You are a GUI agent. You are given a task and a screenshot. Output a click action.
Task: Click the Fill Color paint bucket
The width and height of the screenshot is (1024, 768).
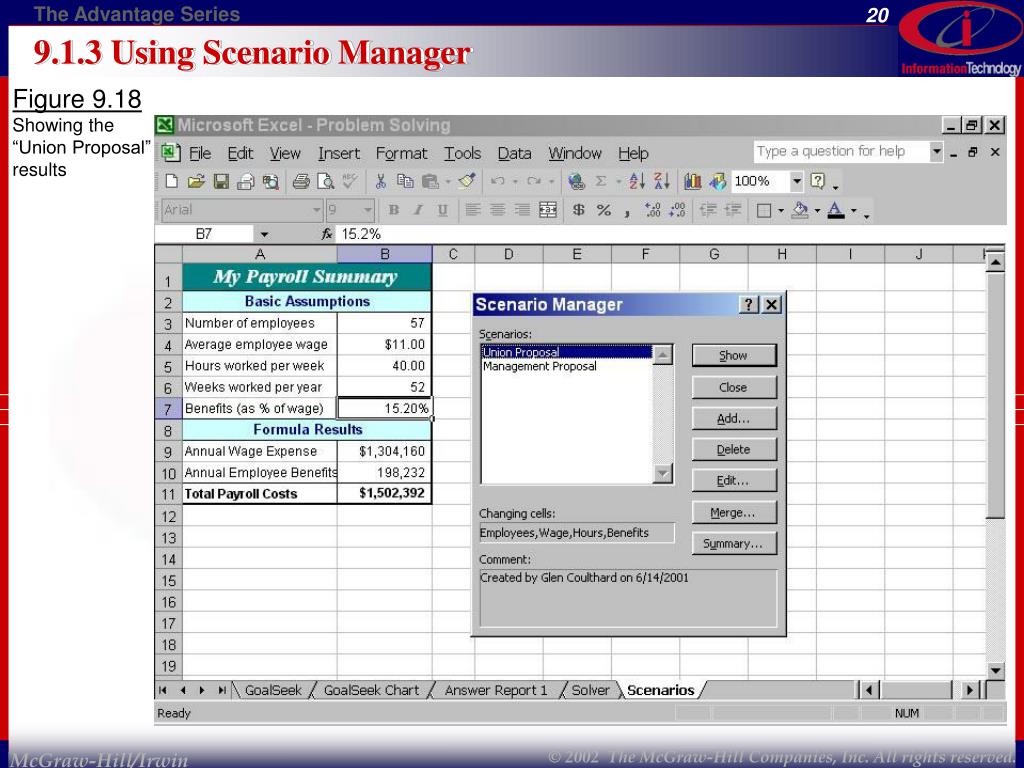point(801,210)
